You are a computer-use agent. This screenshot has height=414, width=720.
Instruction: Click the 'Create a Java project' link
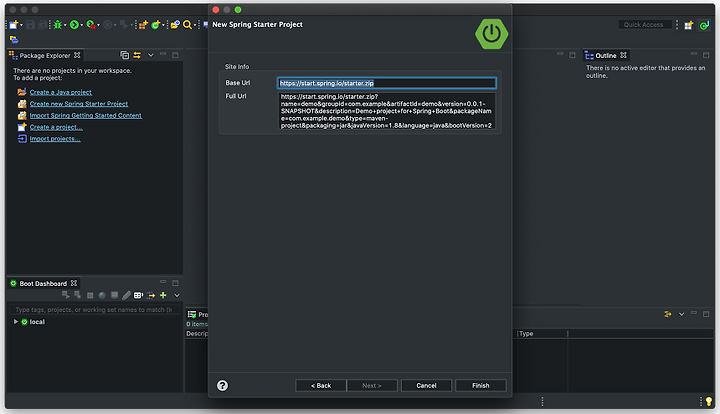pyautogui.click(x=61, y=92)
